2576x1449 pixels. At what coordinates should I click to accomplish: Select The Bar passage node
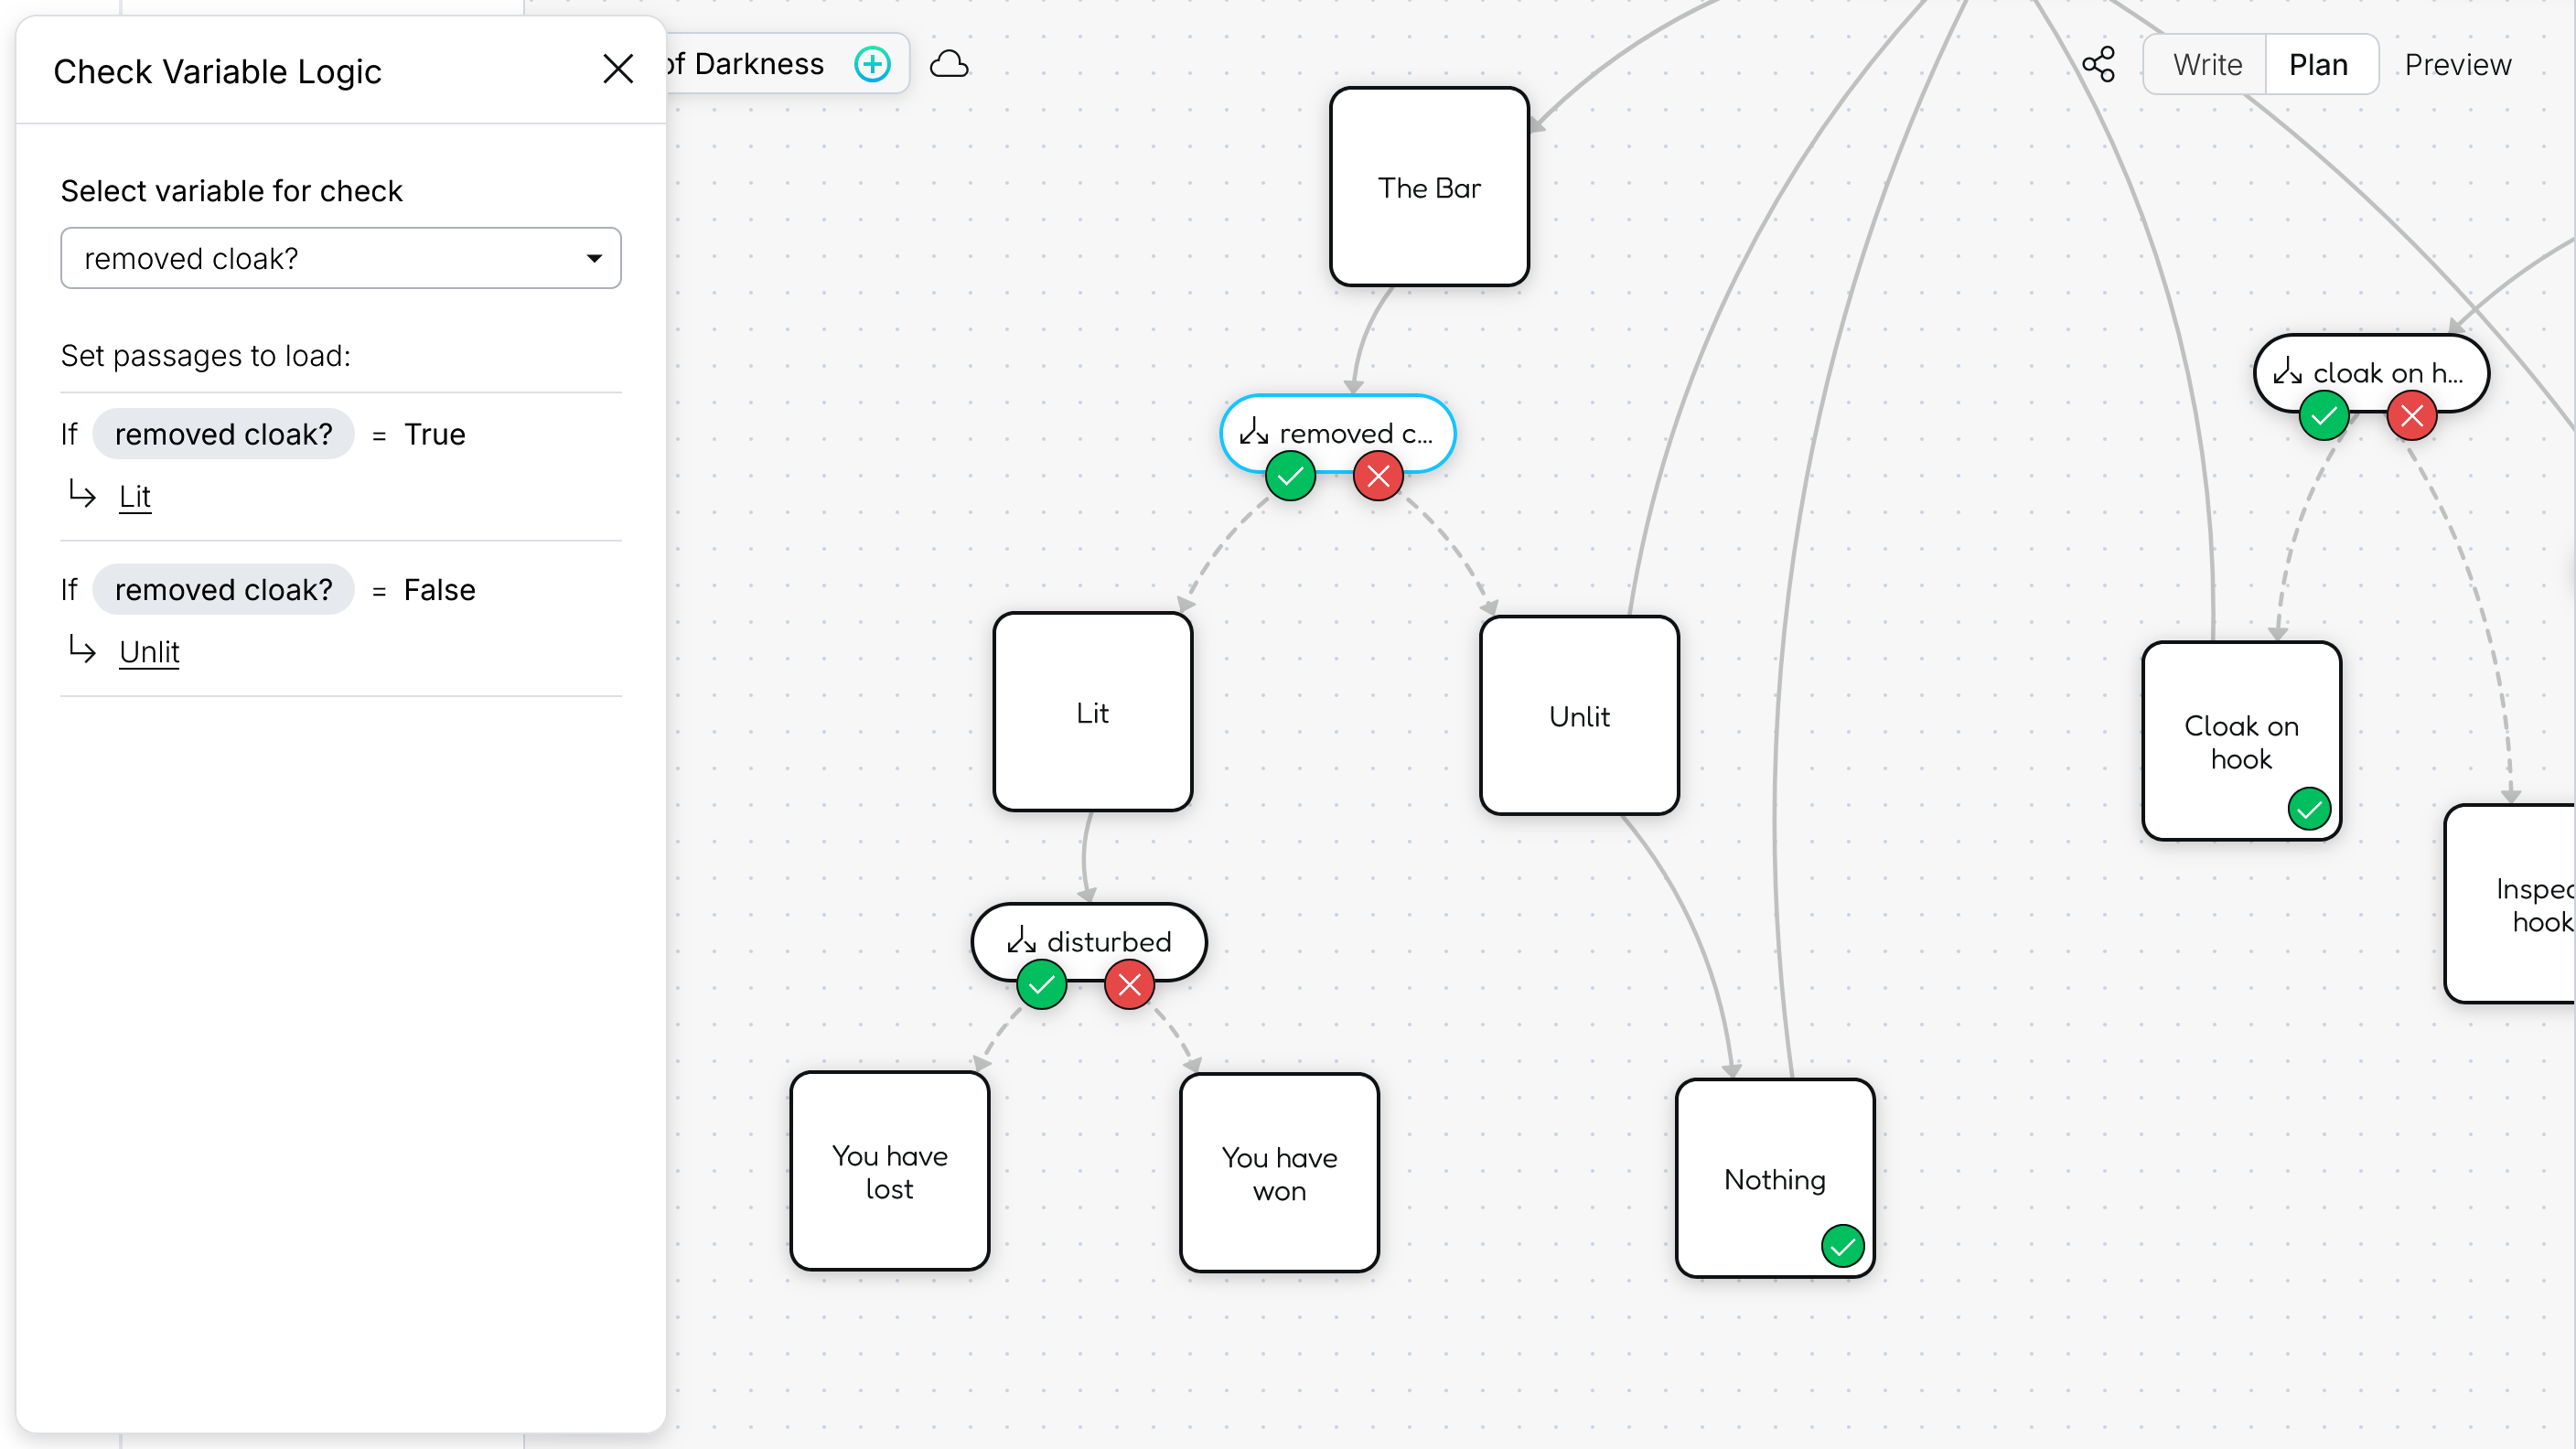[1428, 187]
